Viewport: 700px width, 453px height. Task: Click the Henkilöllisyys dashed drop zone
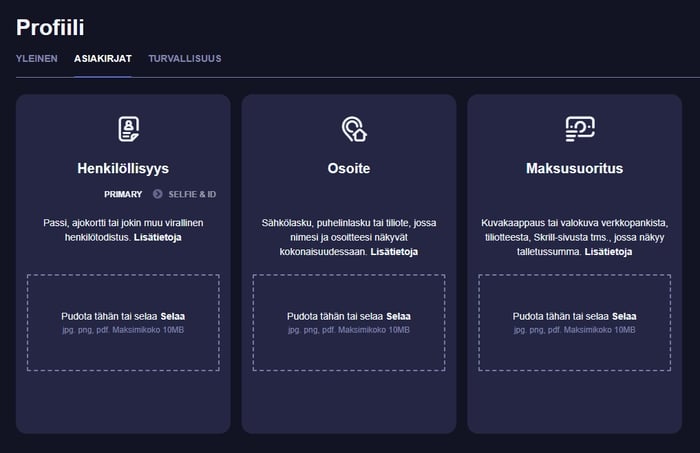pos(123,323)
